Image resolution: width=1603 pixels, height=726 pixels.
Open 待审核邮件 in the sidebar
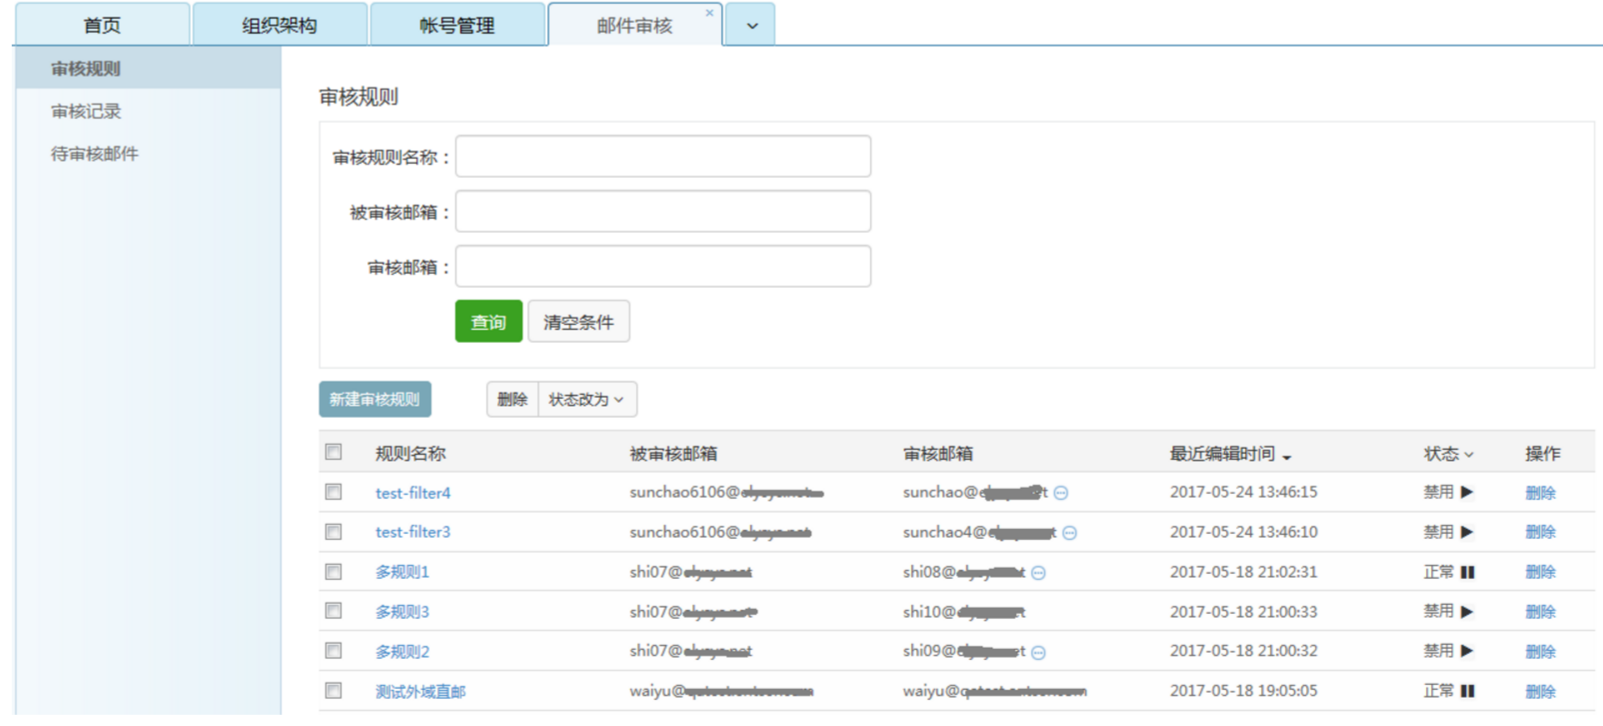(x=95, y=154)
